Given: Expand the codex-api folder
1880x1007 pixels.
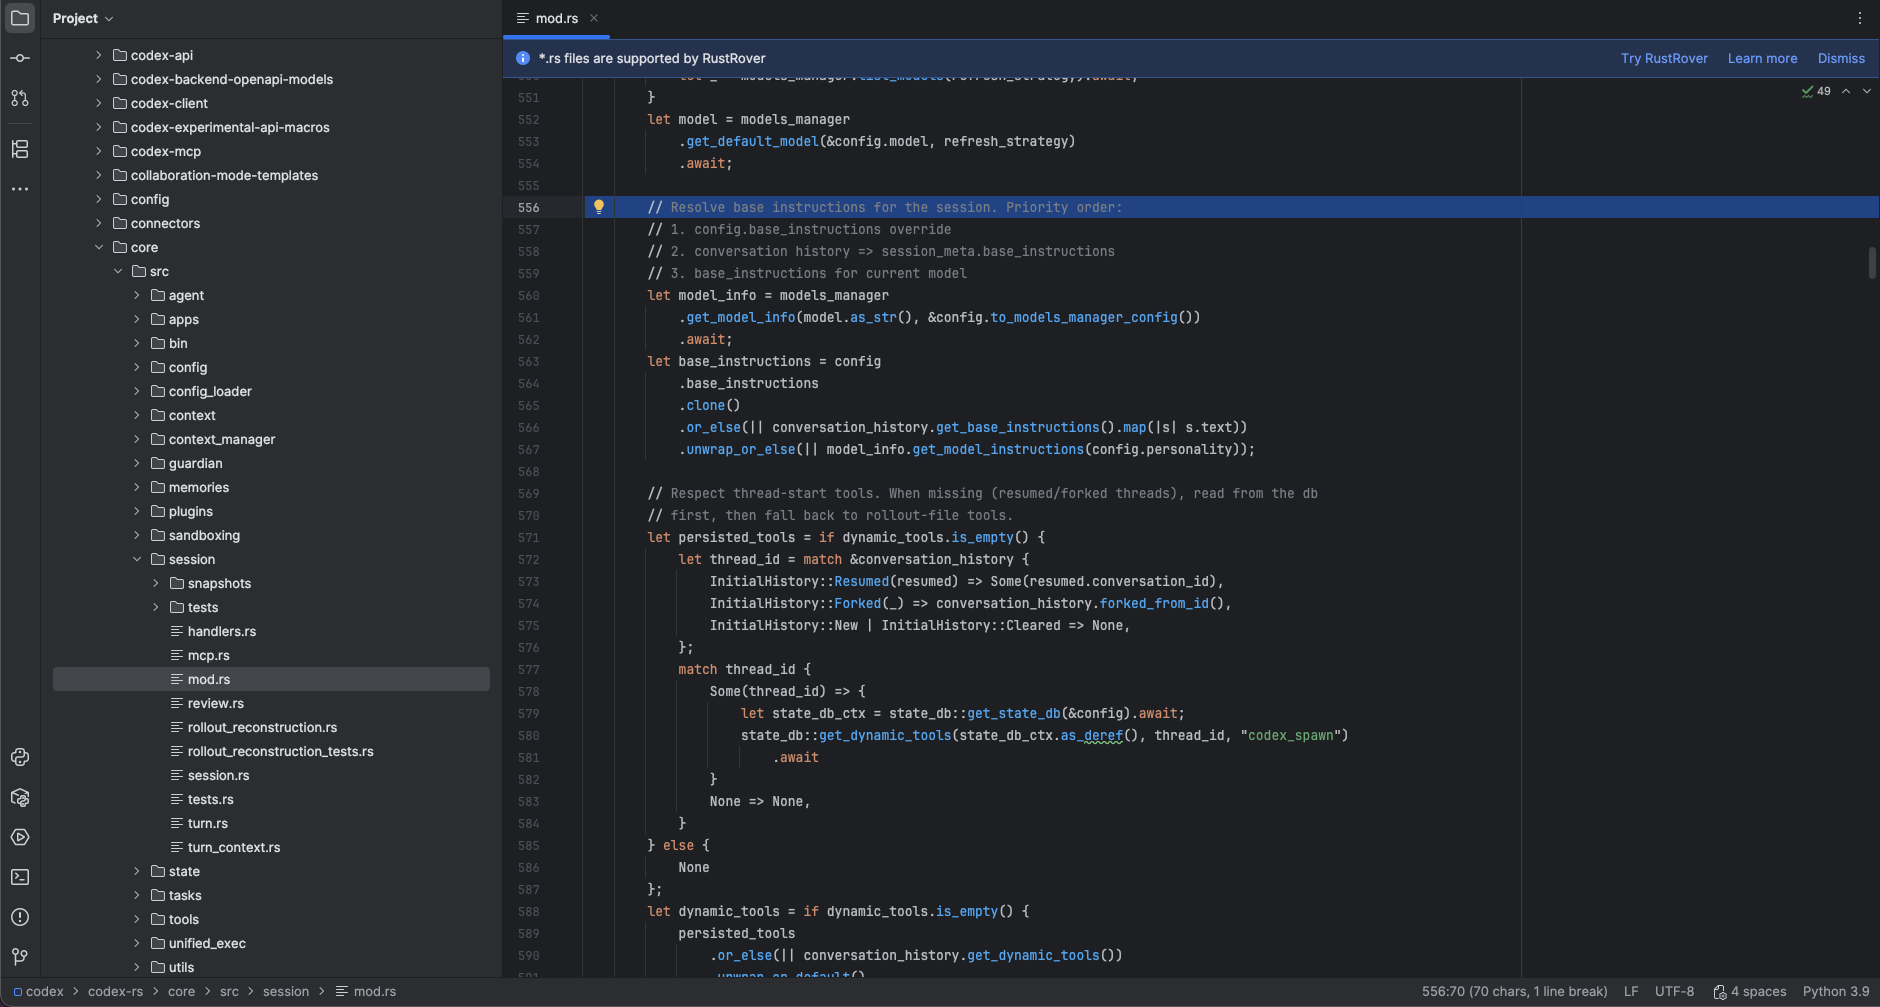Looking at the screenshot, I should tap(98, 55).
